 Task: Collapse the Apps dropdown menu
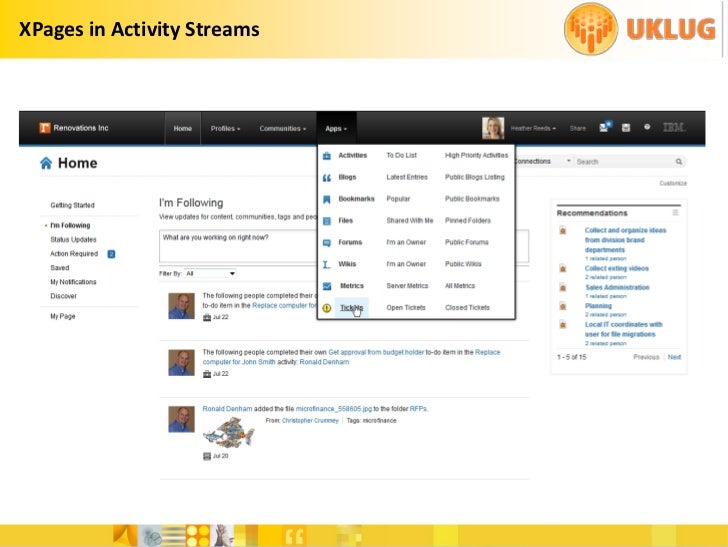point(336,129)
